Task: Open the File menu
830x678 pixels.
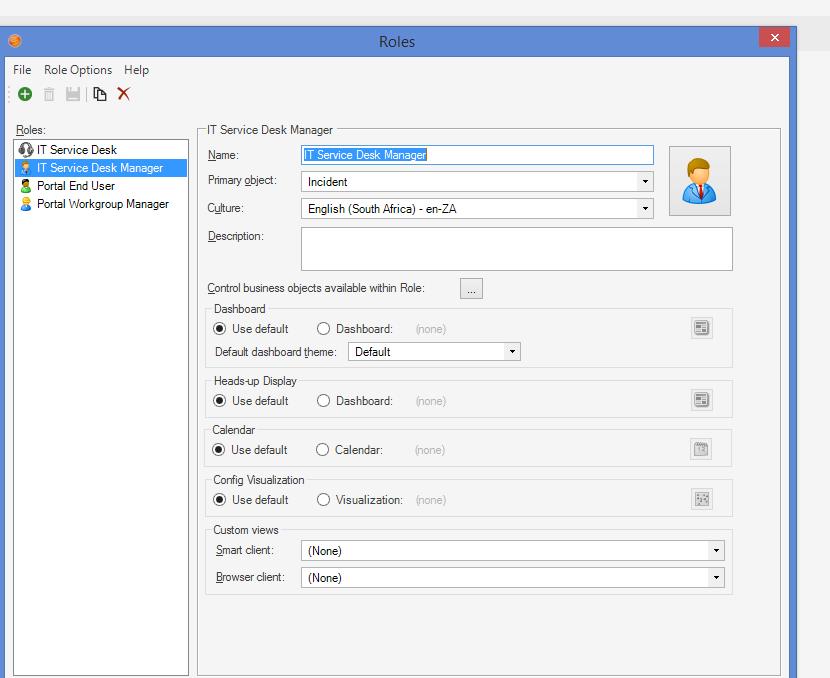Action: [22, 70]
